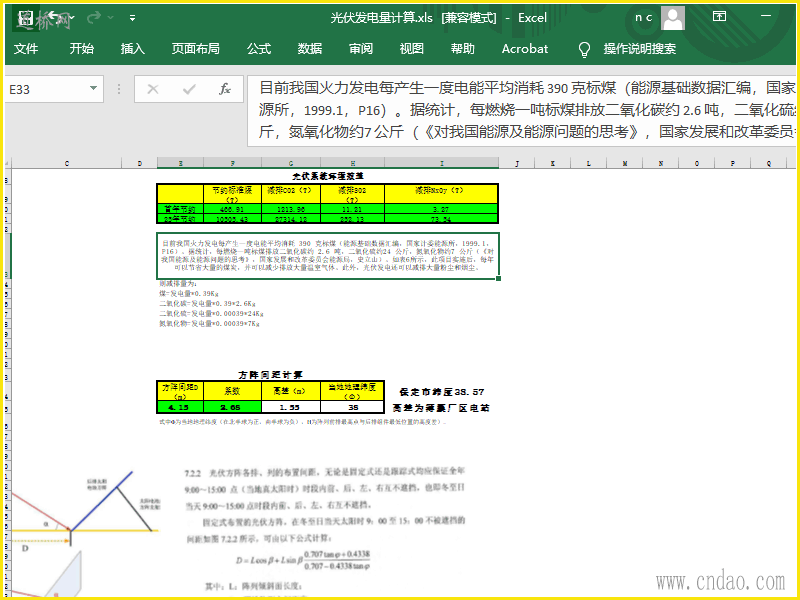Click the line 氮氧化物=发电量*0.00039*7Kg
Screen dimensions: 800x600
pyautogui.click(x=209, y=323)
